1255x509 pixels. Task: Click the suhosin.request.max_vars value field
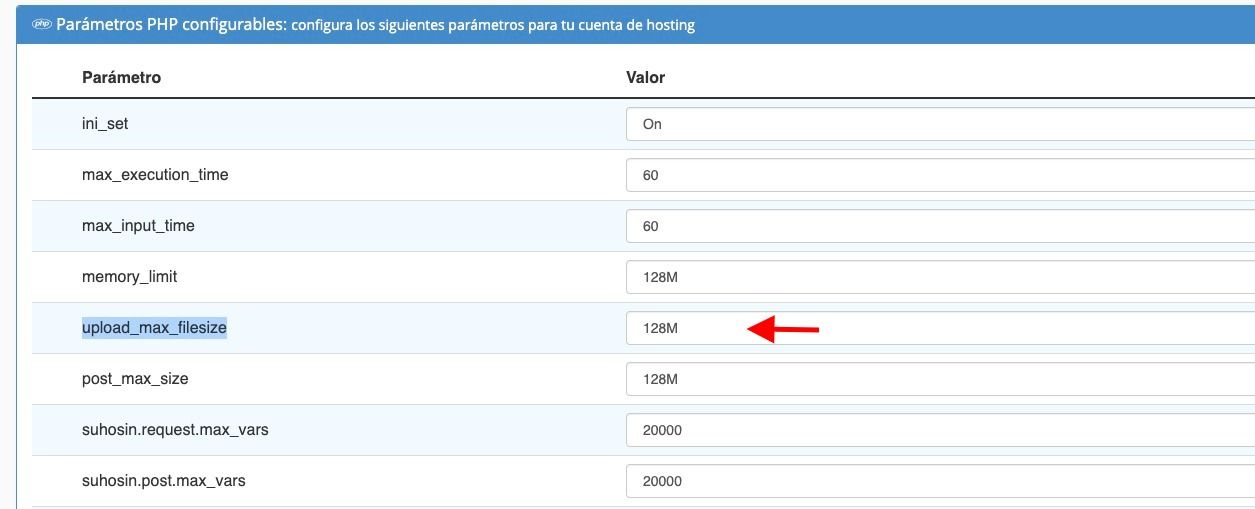940,430
